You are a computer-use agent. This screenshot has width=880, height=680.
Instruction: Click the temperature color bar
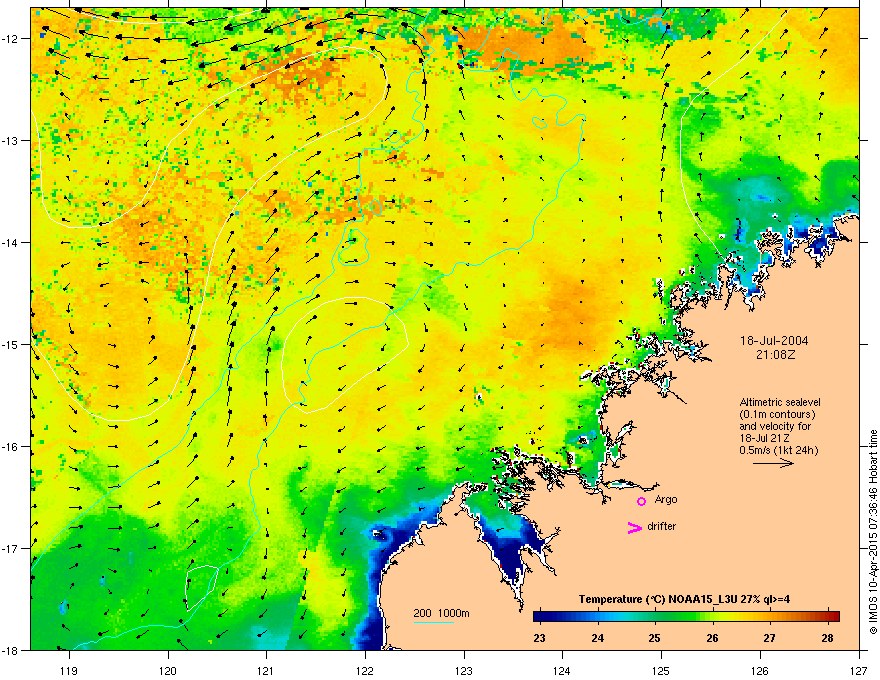[x=686, y=617]
